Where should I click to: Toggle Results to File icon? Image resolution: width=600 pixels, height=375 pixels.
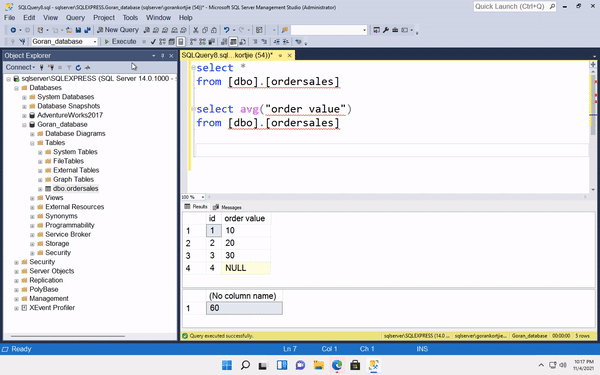click(x=243, y=41)
